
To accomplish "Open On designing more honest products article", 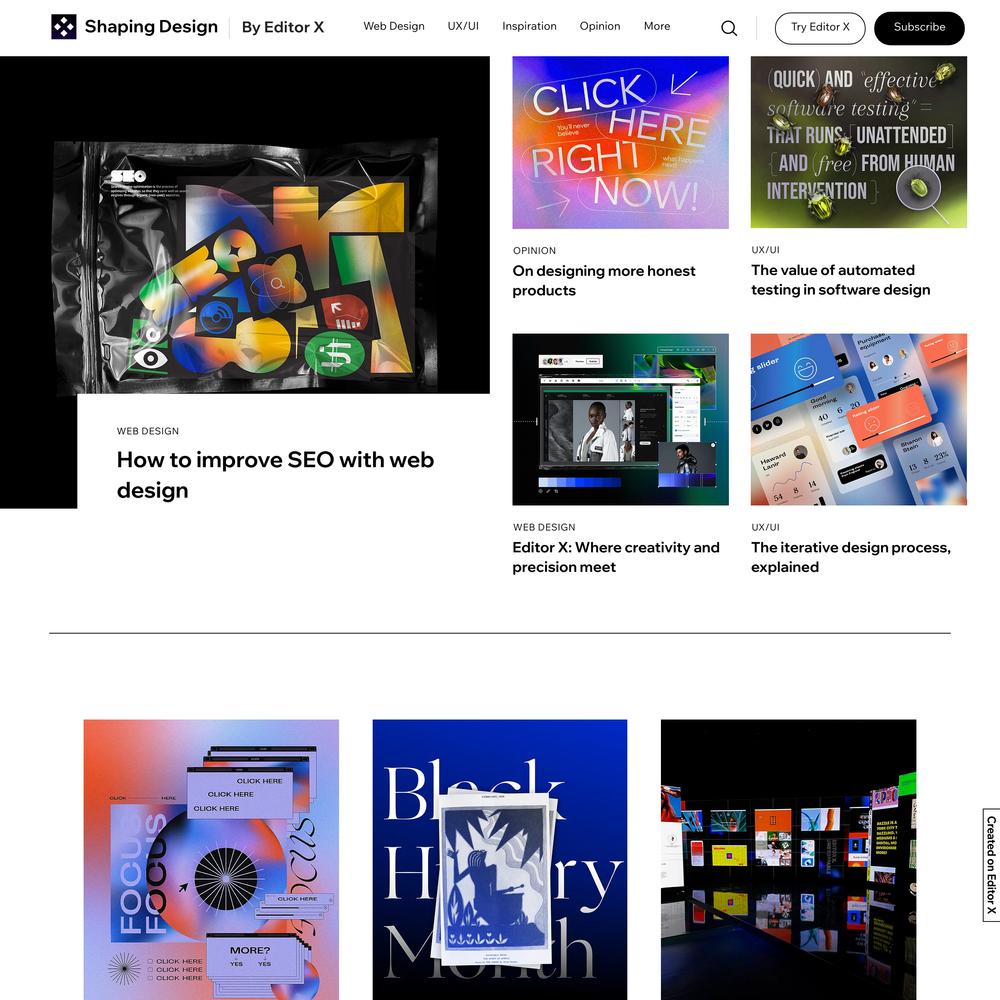I will [x=603, y=281].
